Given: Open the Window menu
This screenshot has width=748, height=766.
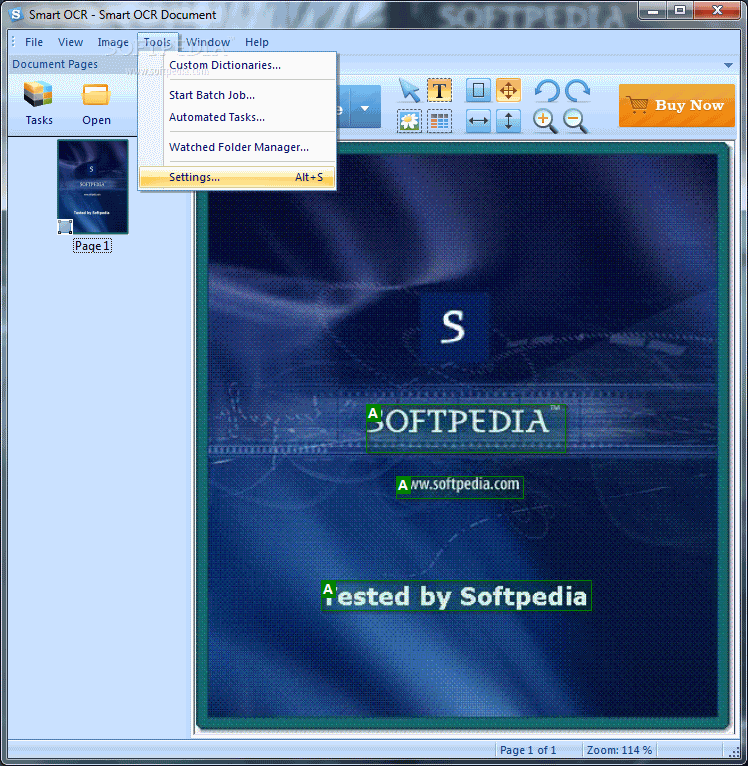Looking at the screenshot, I should click(208, 42).
